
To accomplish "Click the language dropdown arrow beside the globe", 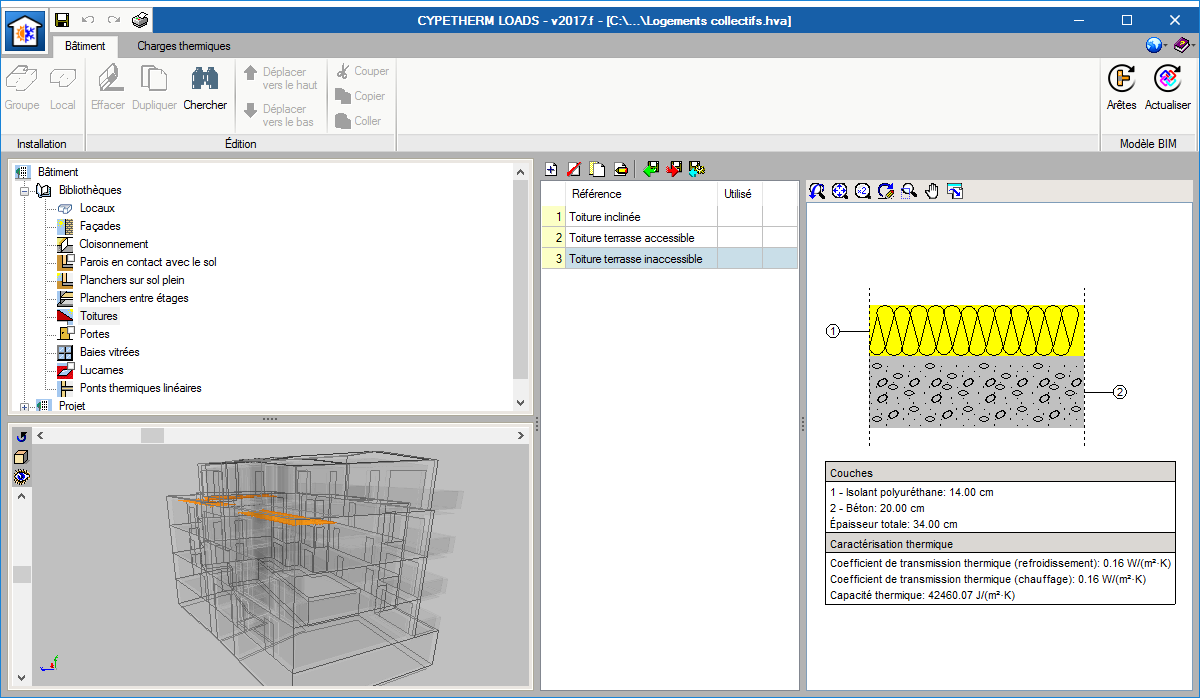I will tap(1165, 46).
